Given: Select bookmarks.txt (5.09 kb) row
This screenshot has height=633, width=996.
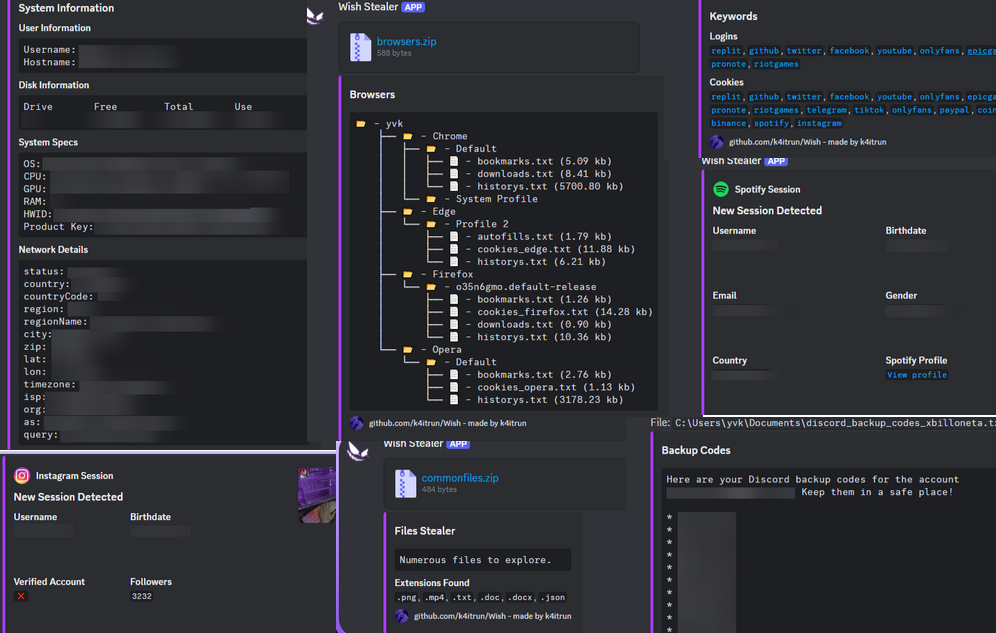Looking at the screenshot, I should pyautogui.click(x=544, y=161).
